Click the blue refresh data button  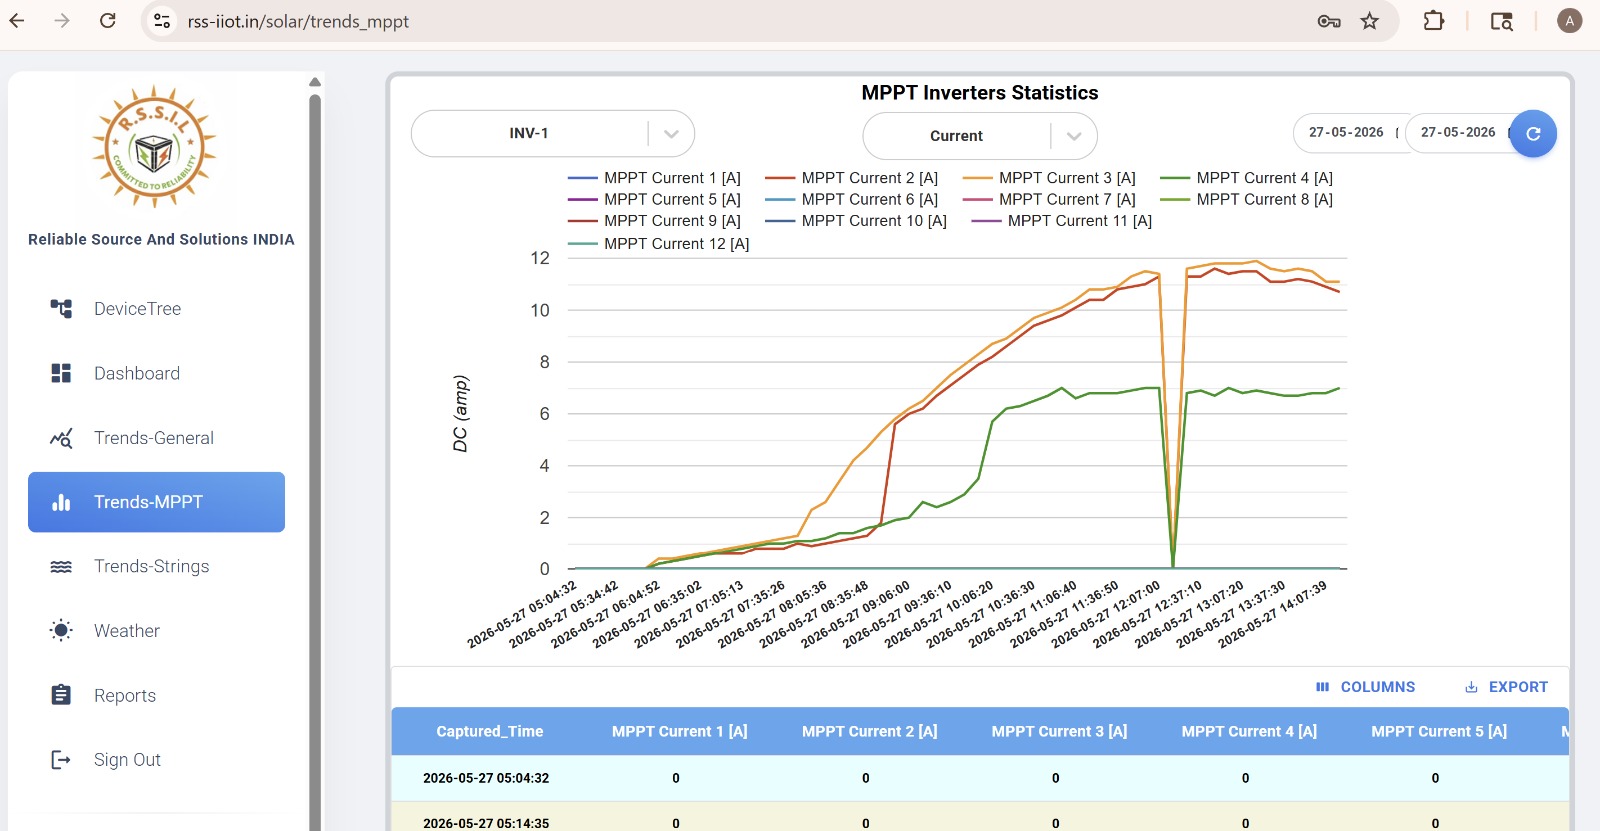point(1533,134)
